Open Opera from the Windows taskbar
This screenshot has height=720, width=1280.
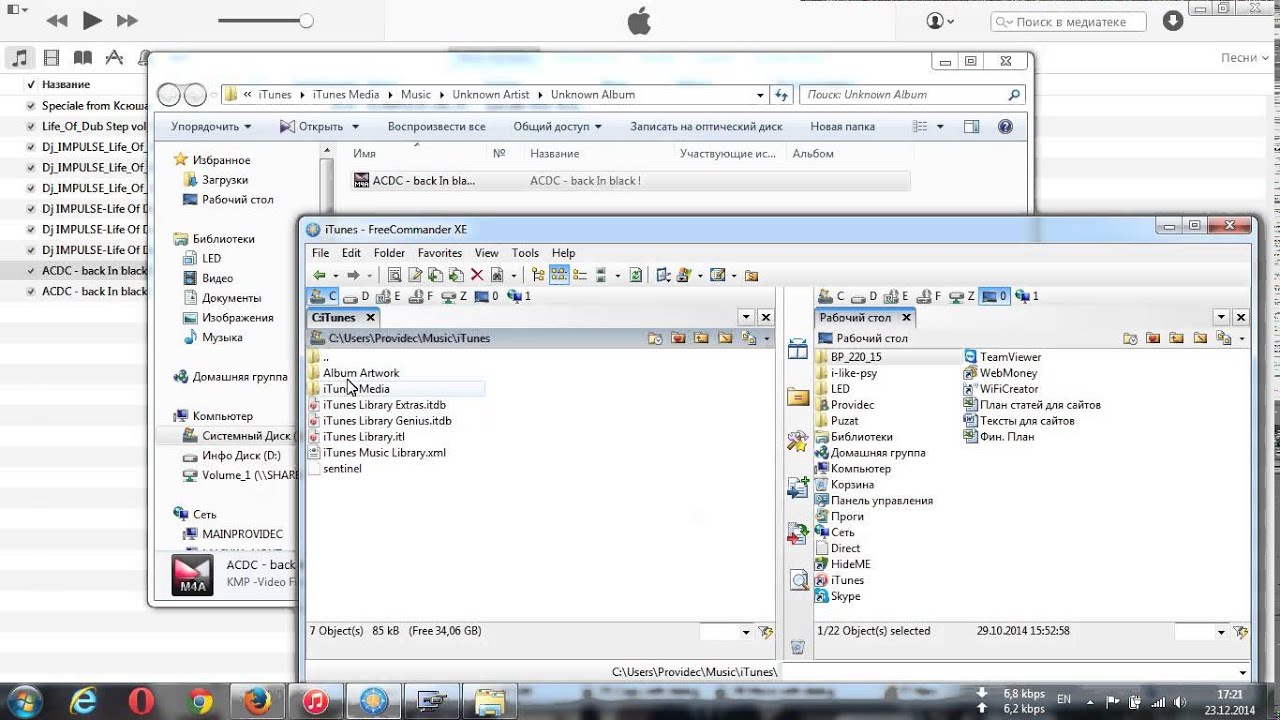141,701
